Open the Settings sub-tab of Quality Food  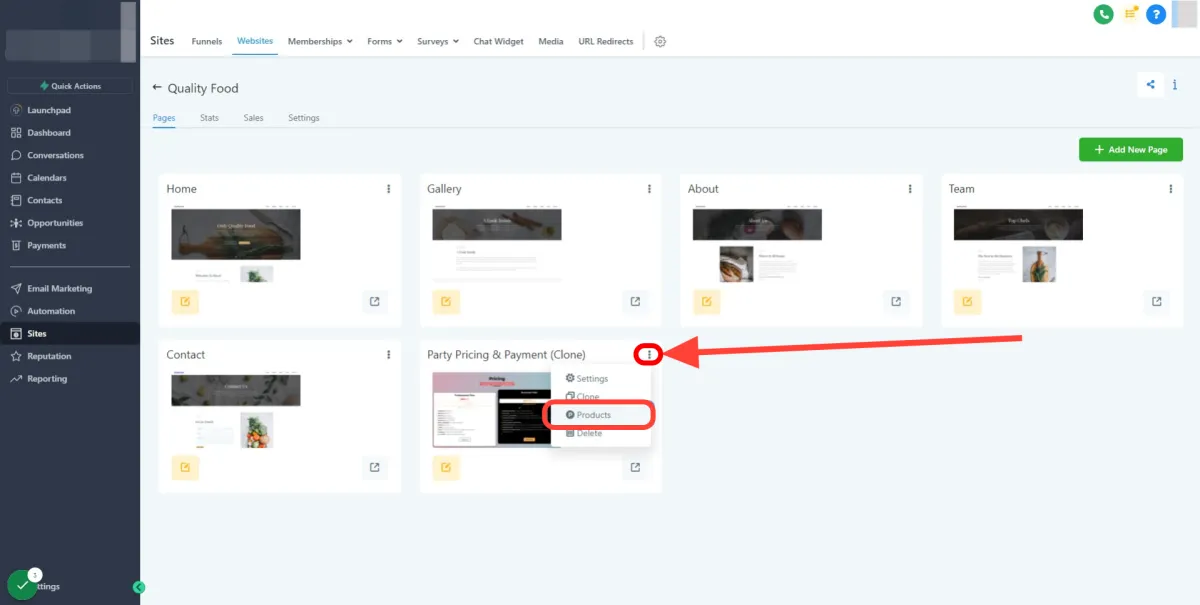pyautogui.click(x=304, y=118)
